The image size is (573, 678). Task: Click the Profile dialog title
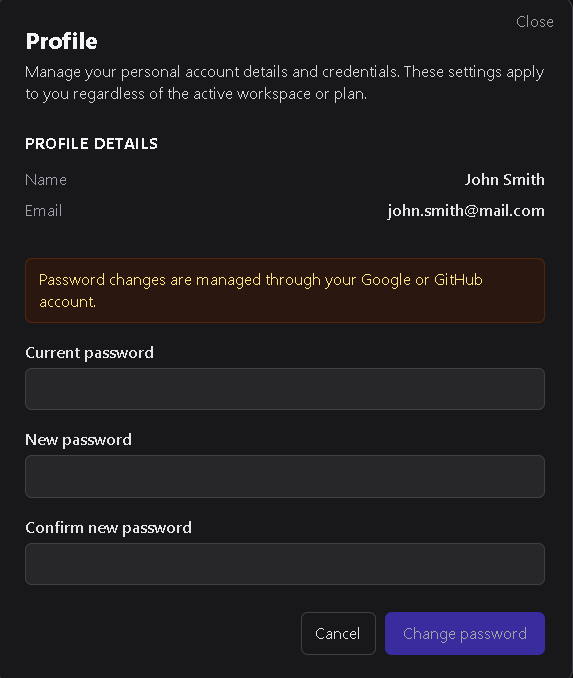point(61,42)
